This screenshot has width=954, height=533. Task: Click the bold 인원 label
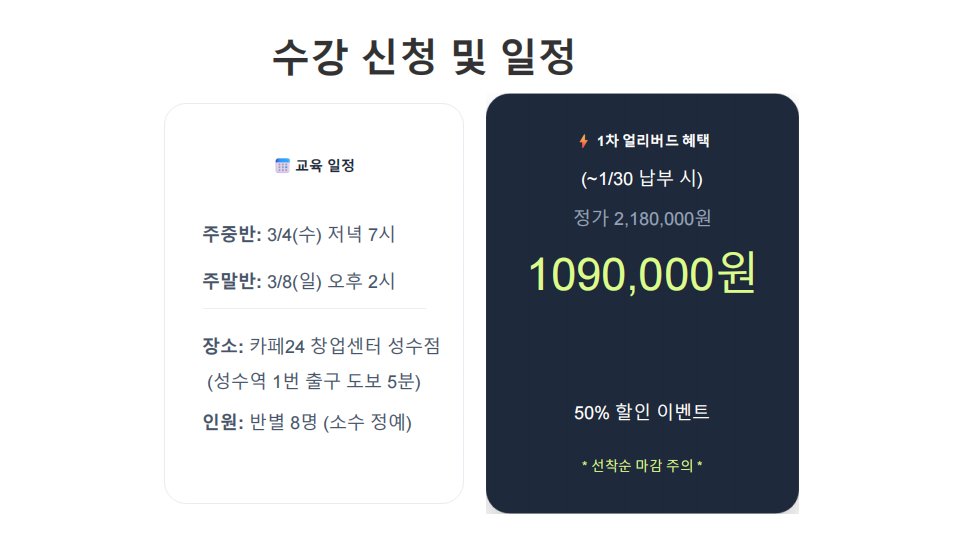[222, 422]
